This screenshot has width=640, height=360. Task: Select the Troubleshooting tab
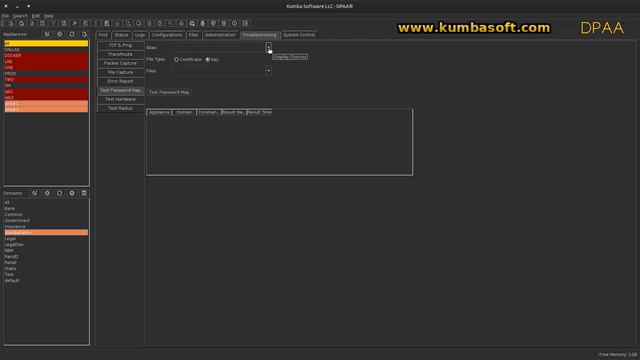coord(259,35)
